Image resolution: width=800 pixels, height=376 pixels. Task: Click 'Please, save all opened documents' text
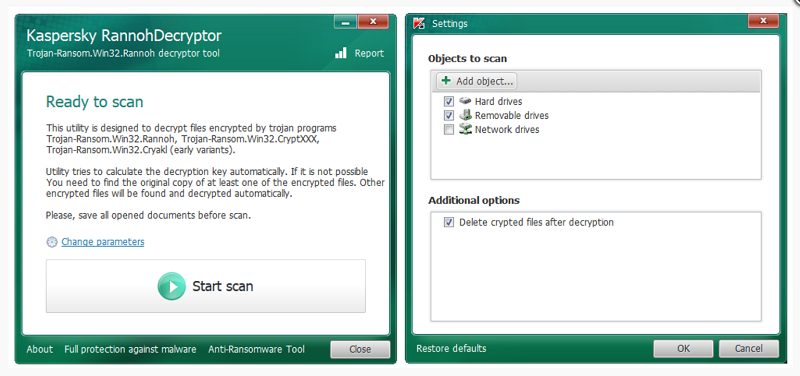(148, 215)
